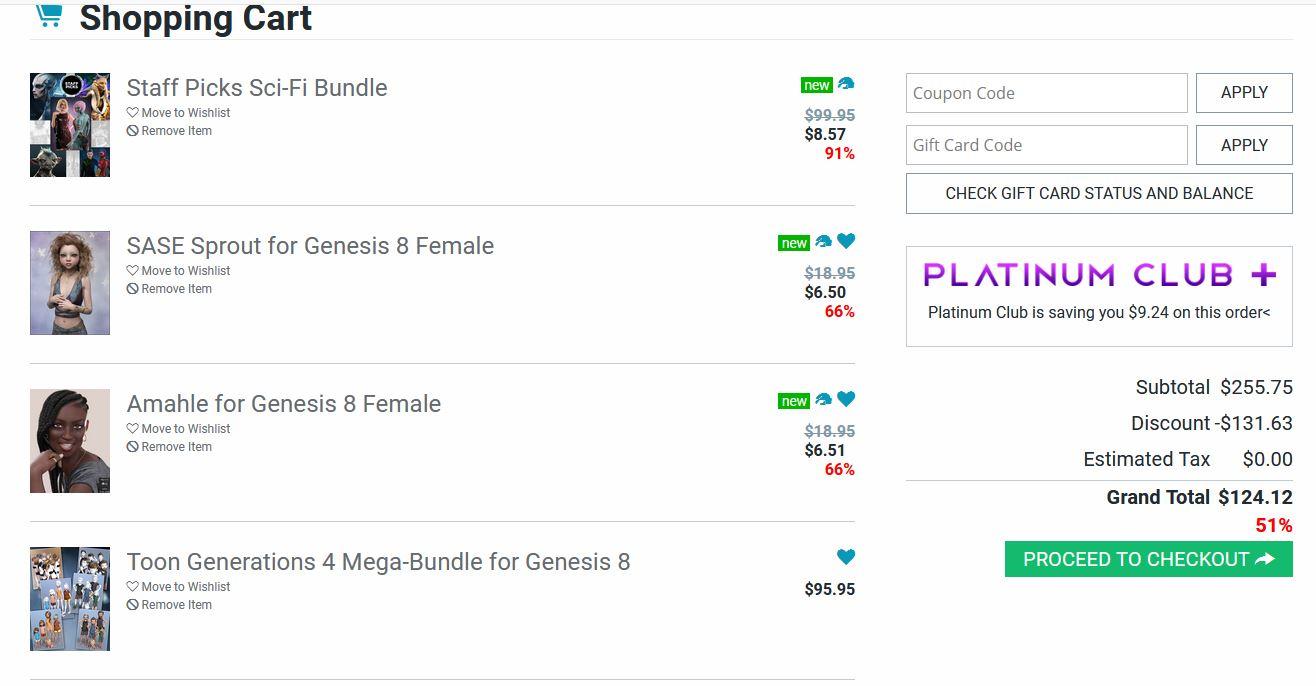
Task: Focus the Gift Card Code field
Action: 1046,145
